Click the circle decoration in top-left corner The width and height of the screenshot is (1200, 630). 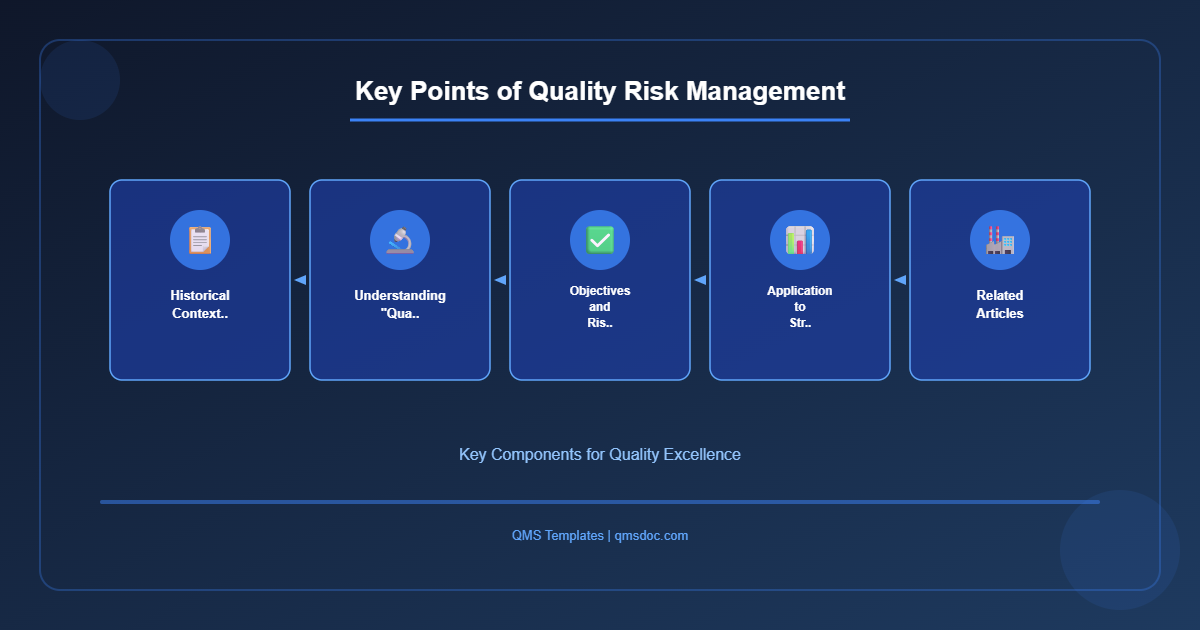(x=80, y=80)
